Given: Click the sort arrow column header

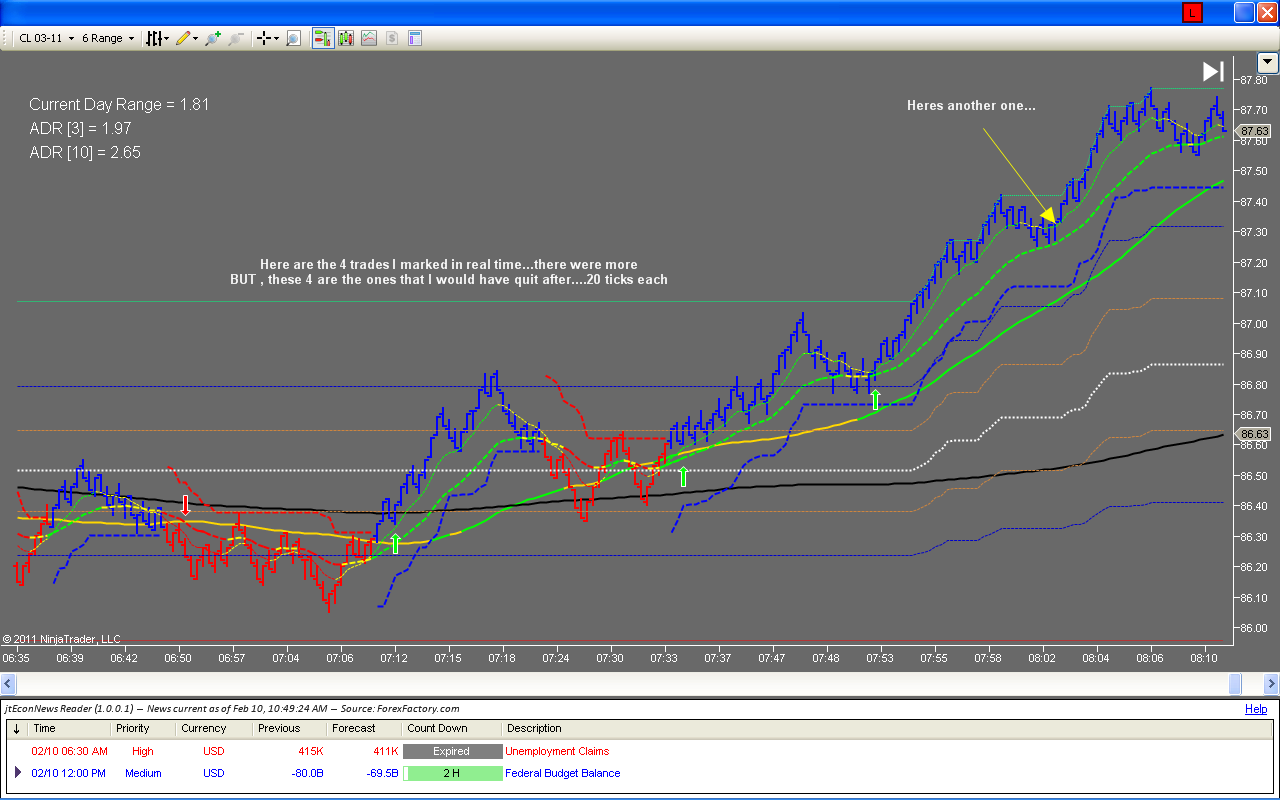Looking at the screenshot, I should coord(17,729).
